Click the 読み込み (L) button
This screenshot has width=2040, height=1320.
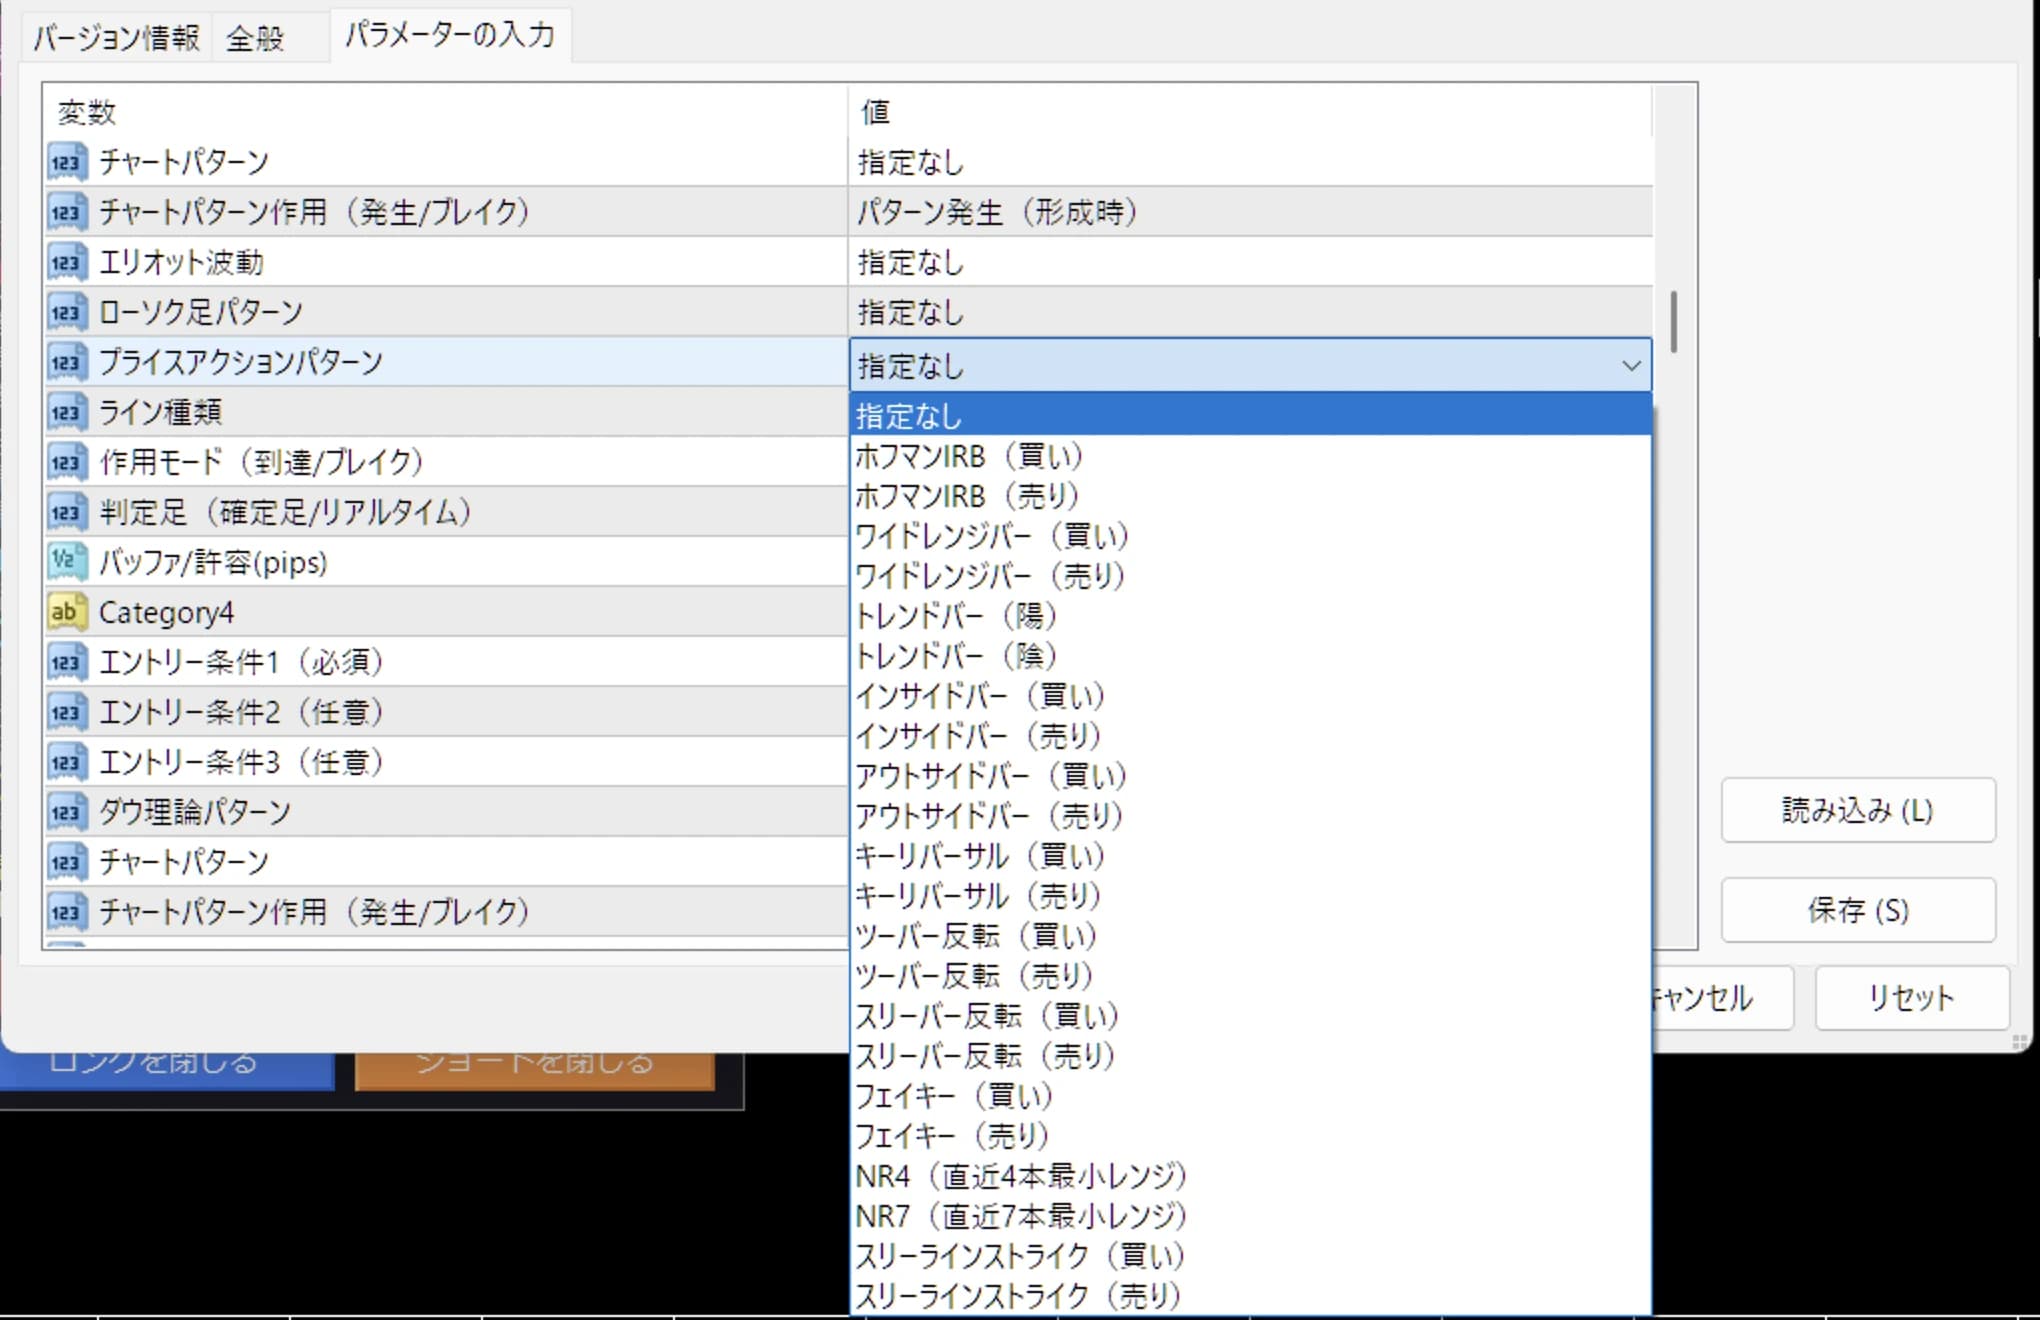pyautogui.click(x=1858, y=810)
